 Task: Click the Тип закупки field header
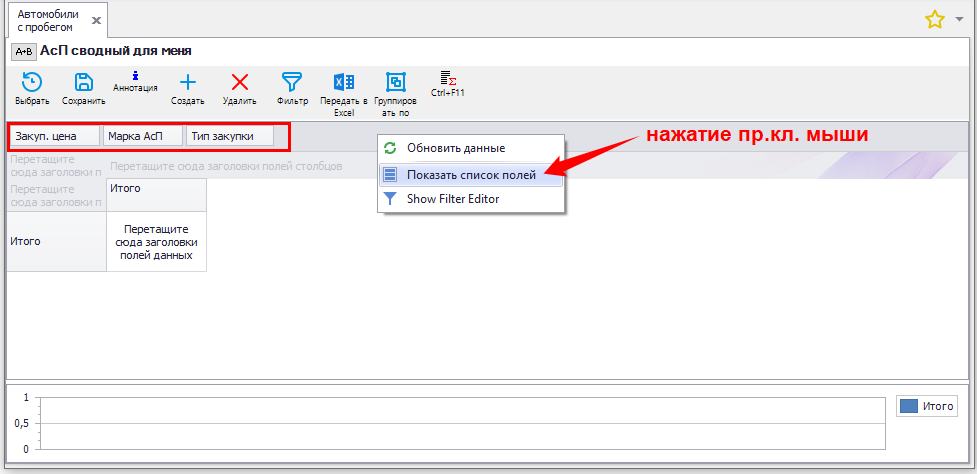(x=229, y=136)
